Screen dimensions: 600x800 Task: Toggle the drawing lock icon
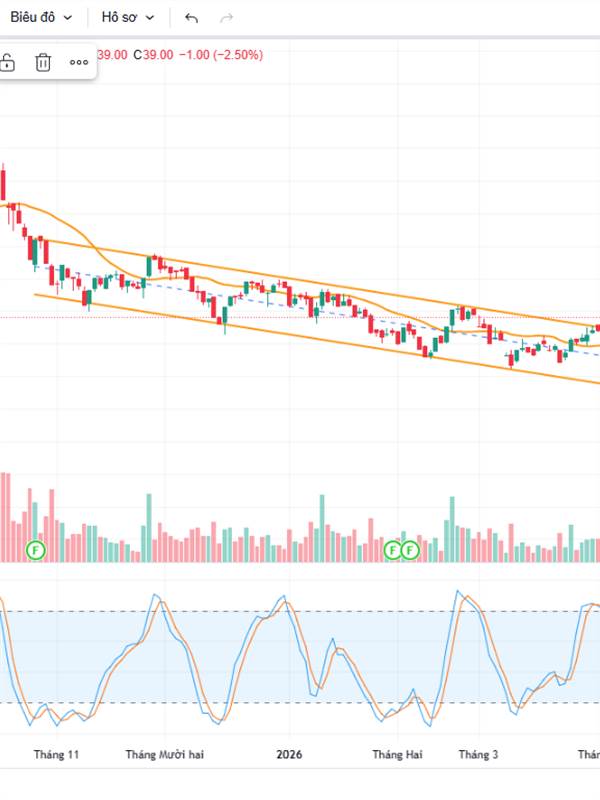8,63
